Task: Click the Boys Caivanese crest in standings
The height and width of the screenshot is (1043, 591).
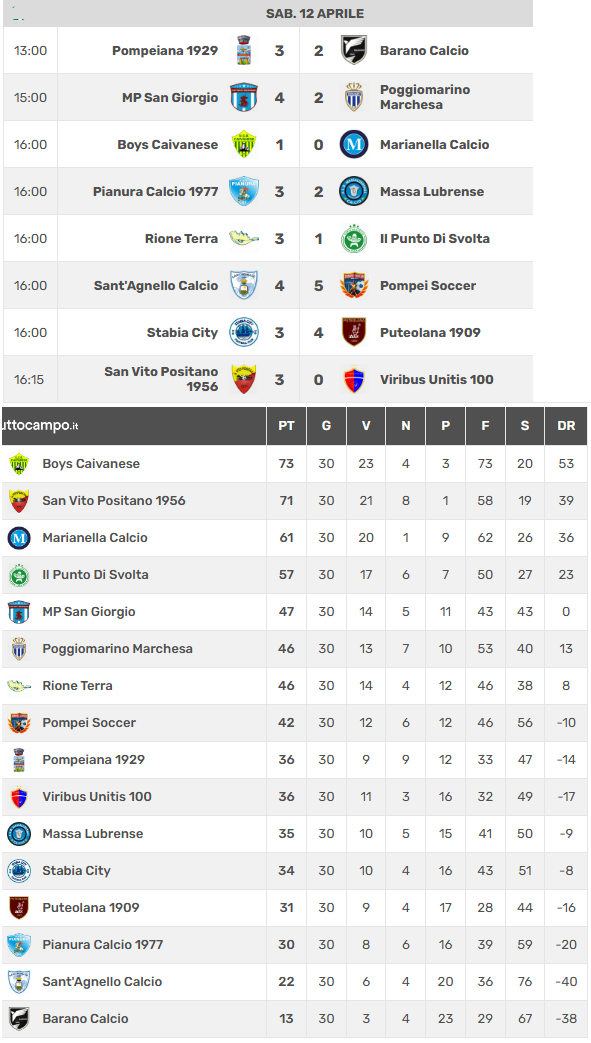Action: pos(19,464)
